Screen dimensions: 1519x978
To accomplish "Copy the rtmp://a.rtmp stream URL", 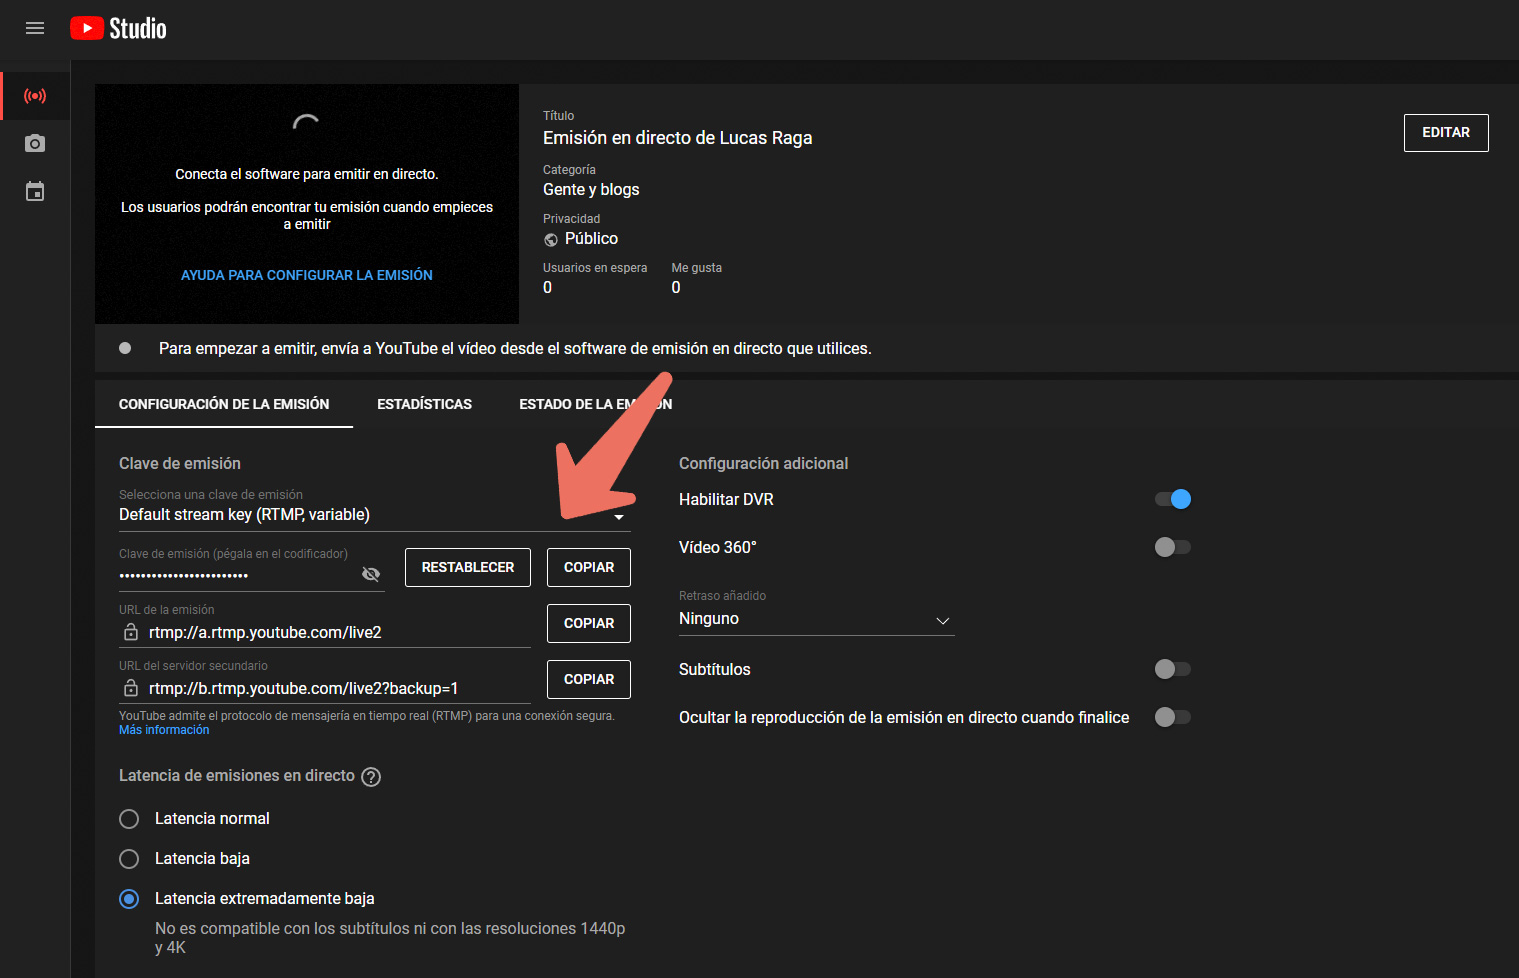I will (589, 623).
